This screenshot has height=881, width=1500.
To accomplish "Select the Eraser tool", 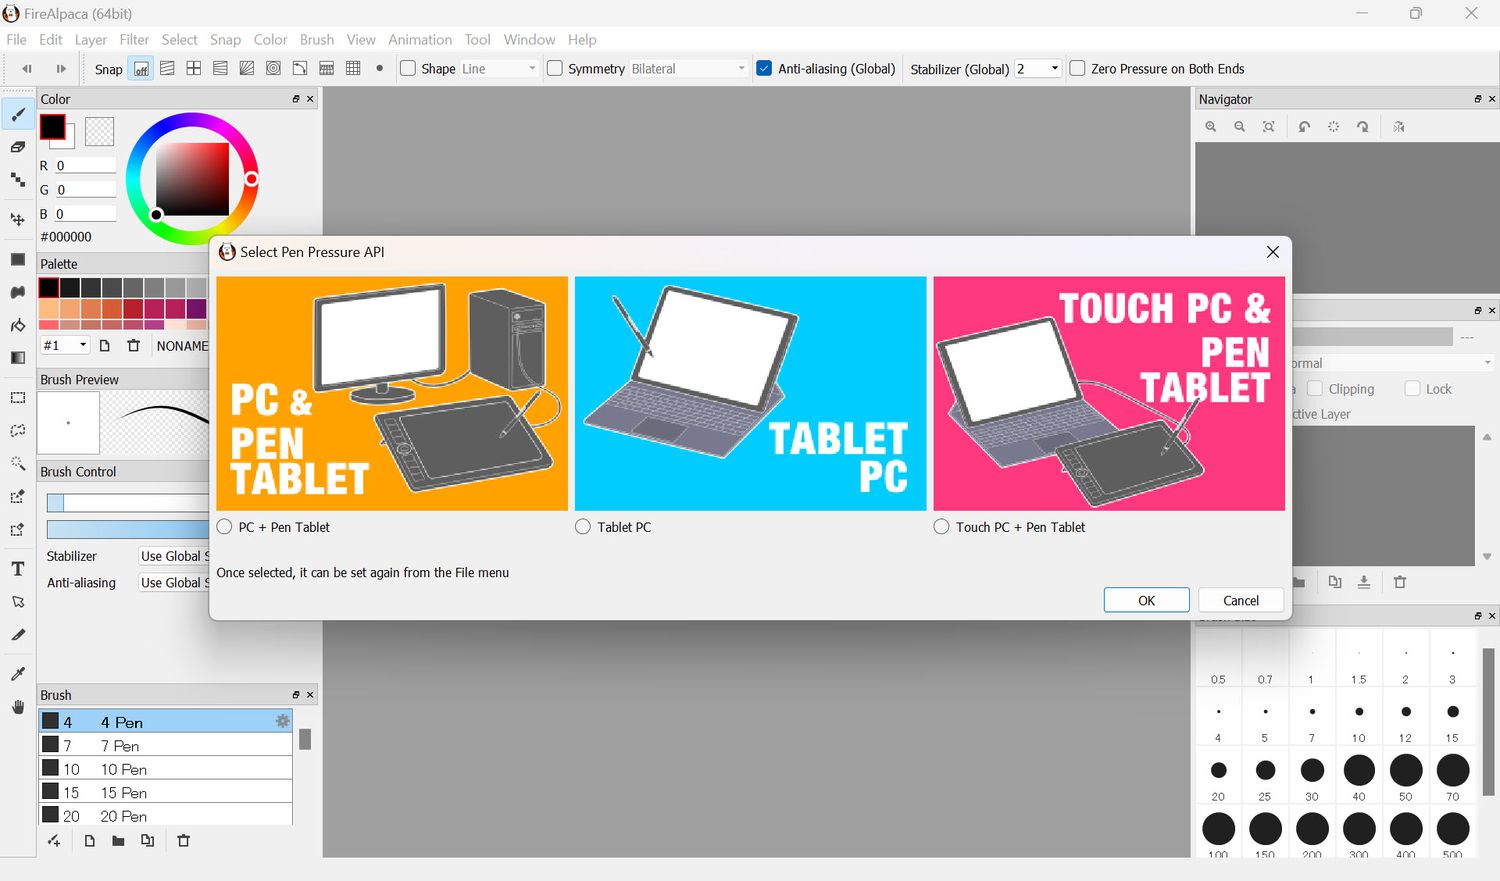I will coord(17,147).
